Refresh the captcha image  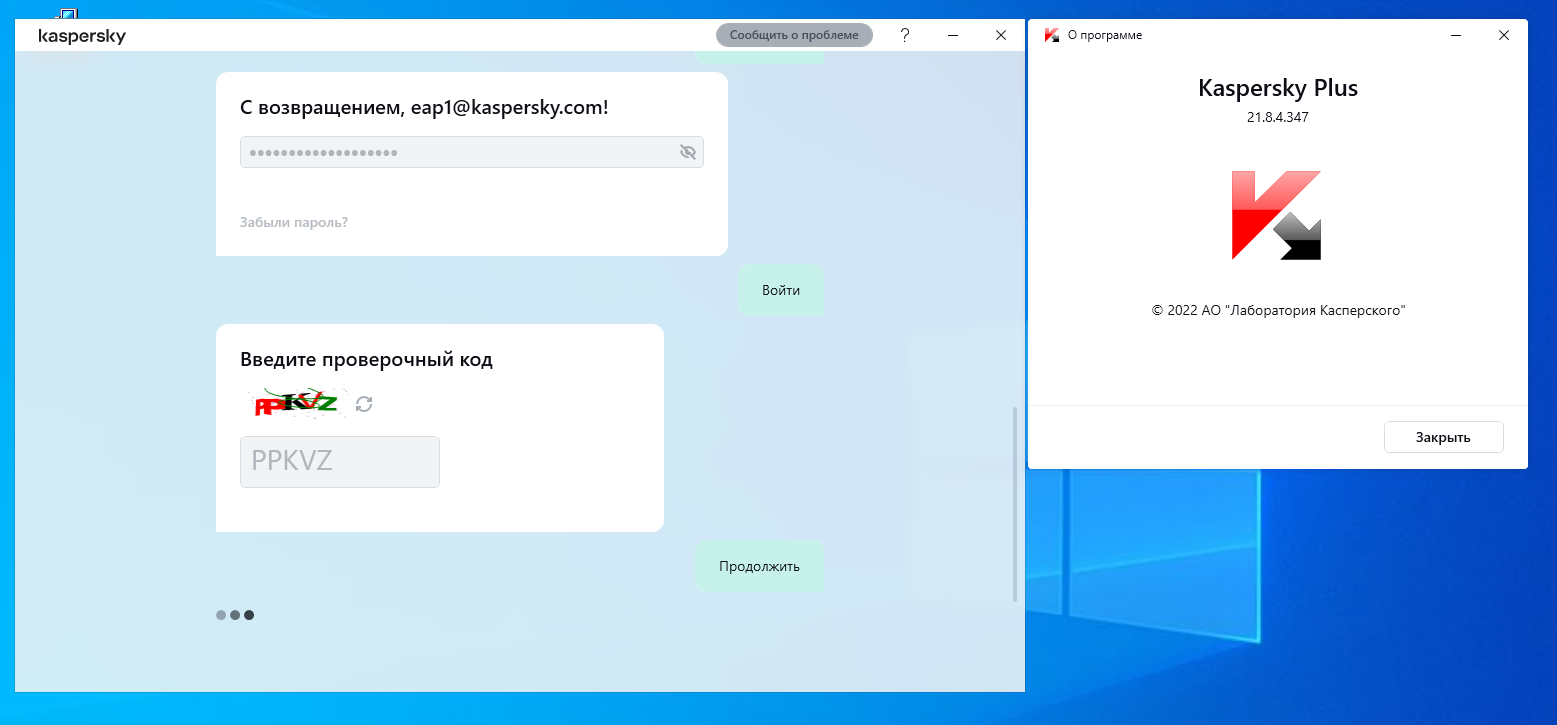click(364, 404)
